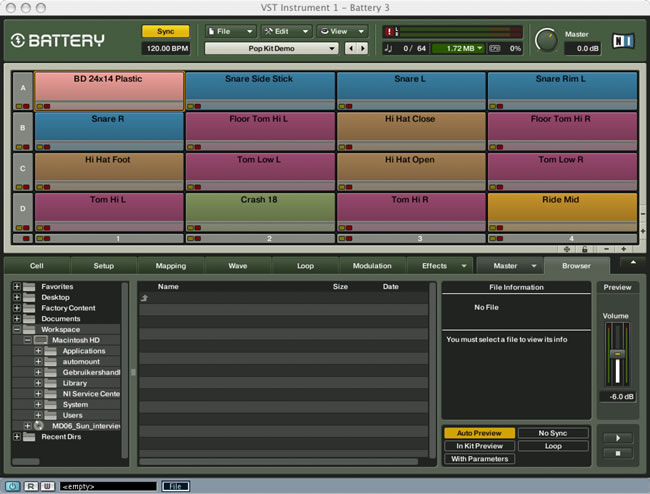650x494 pixels.
Task: Expand the Factory Content node
Action: click(17, 308)
